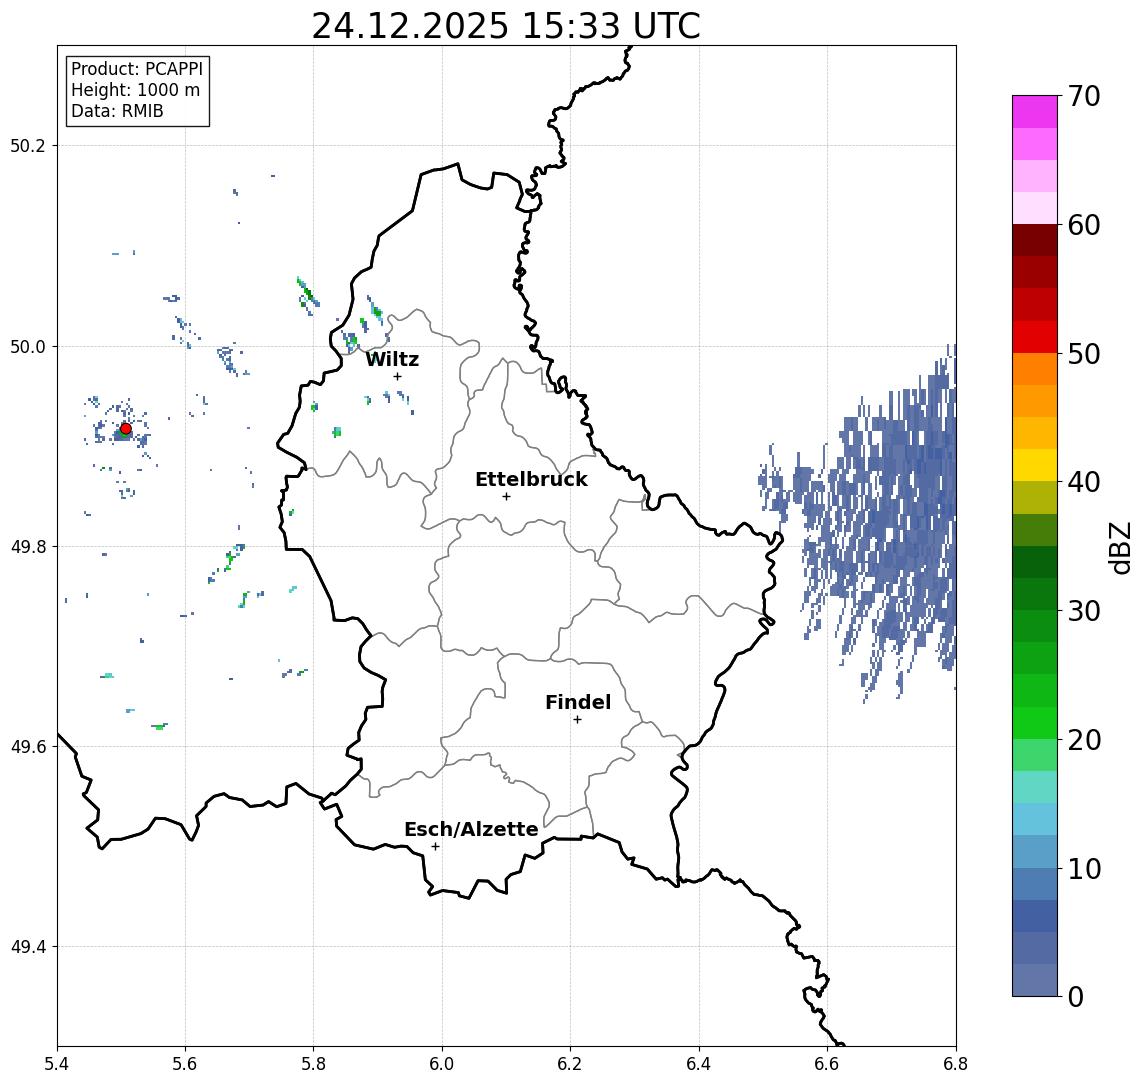Click the latitude tick label 49.4
Screen dimensions: 1145x1084
tap(28, 947)
